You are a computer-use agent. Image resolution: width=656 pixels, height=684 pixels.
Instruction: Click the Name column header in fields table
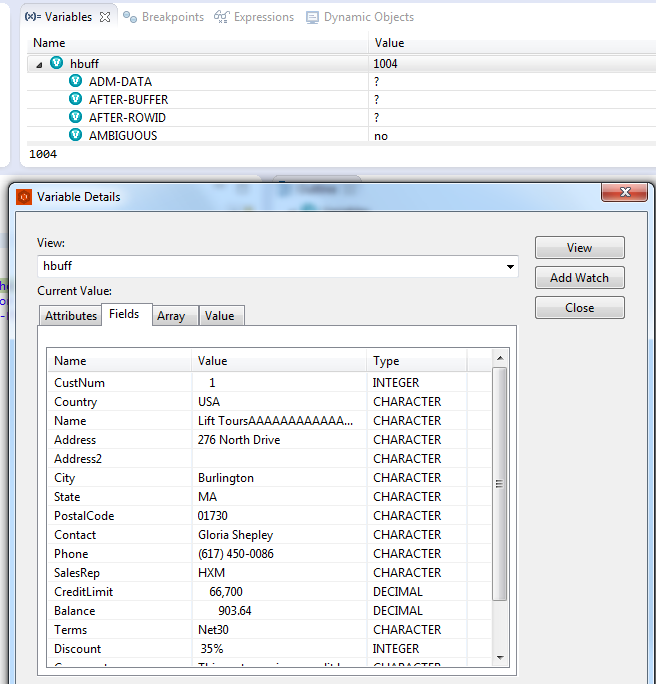point(120,361)
